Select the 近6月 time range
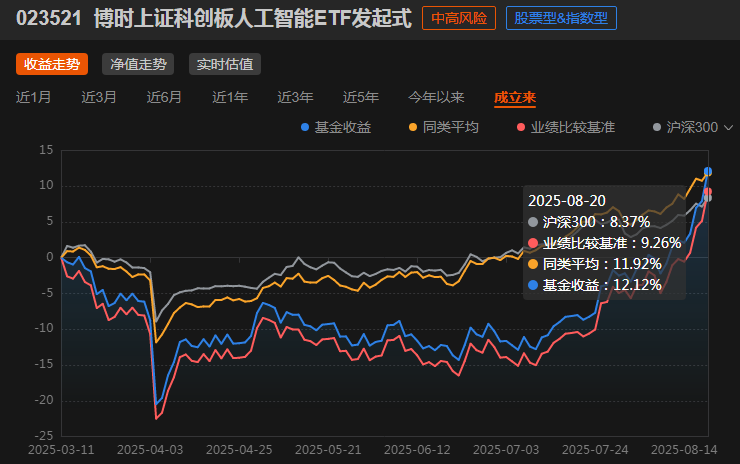This screenshot has width=740, height=464. pyautogui.click(x=164, y=97)
